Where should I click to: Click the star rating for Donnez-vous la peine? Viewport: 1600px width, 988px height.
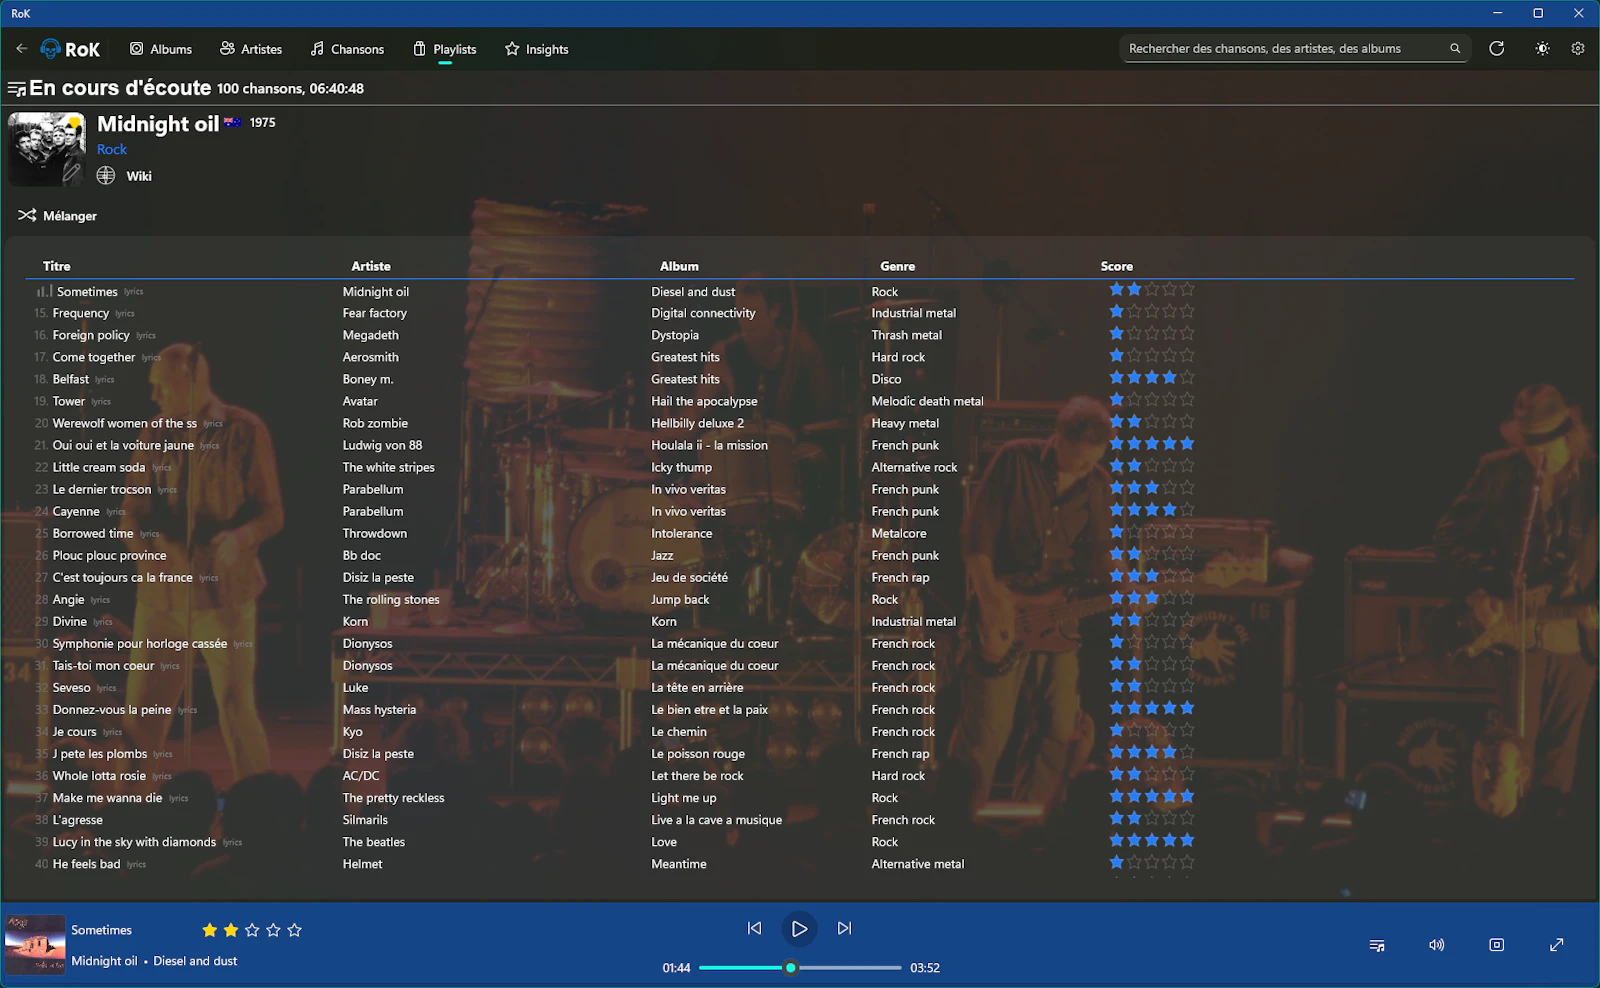(x=1152, y=709)
